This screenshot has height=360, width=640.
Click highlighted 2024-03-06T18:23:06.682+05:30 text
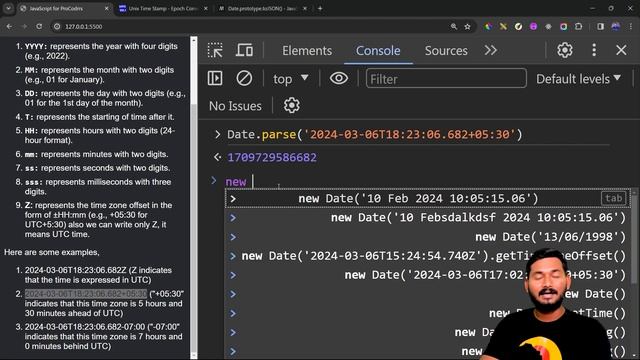[x=86, y=294]
